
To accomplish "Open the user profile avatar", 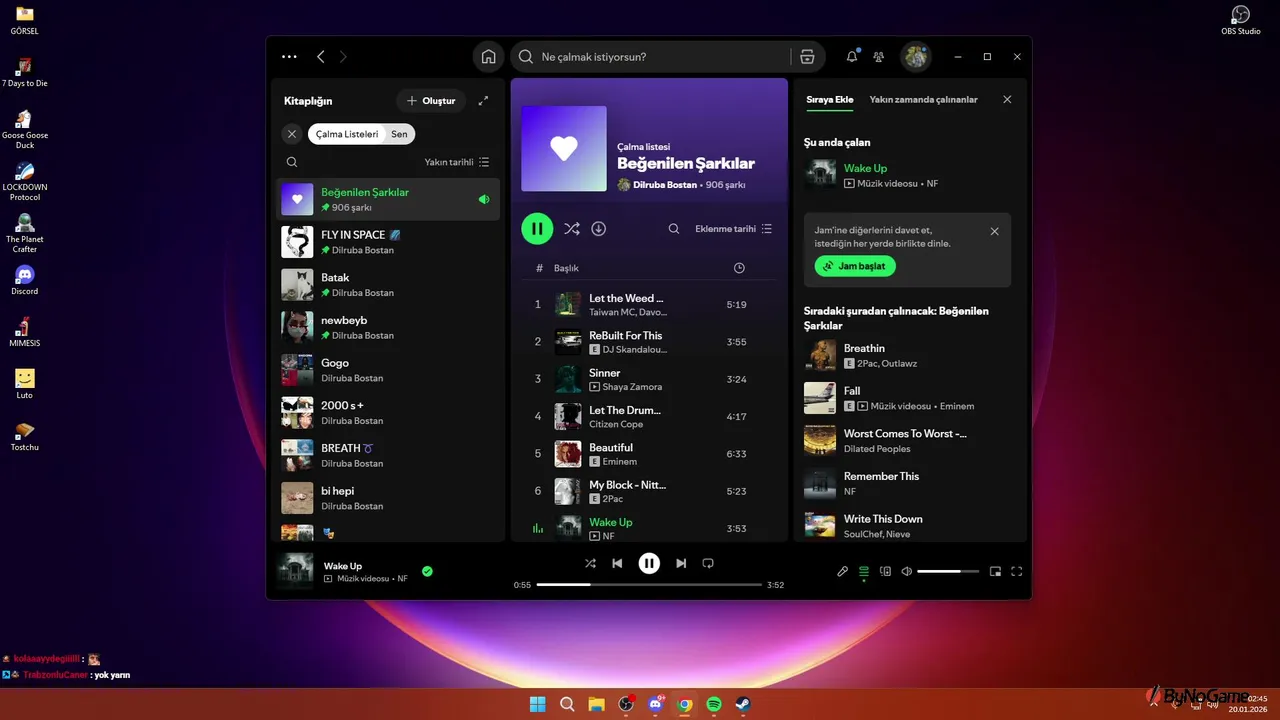I will [x=915, y=57].
